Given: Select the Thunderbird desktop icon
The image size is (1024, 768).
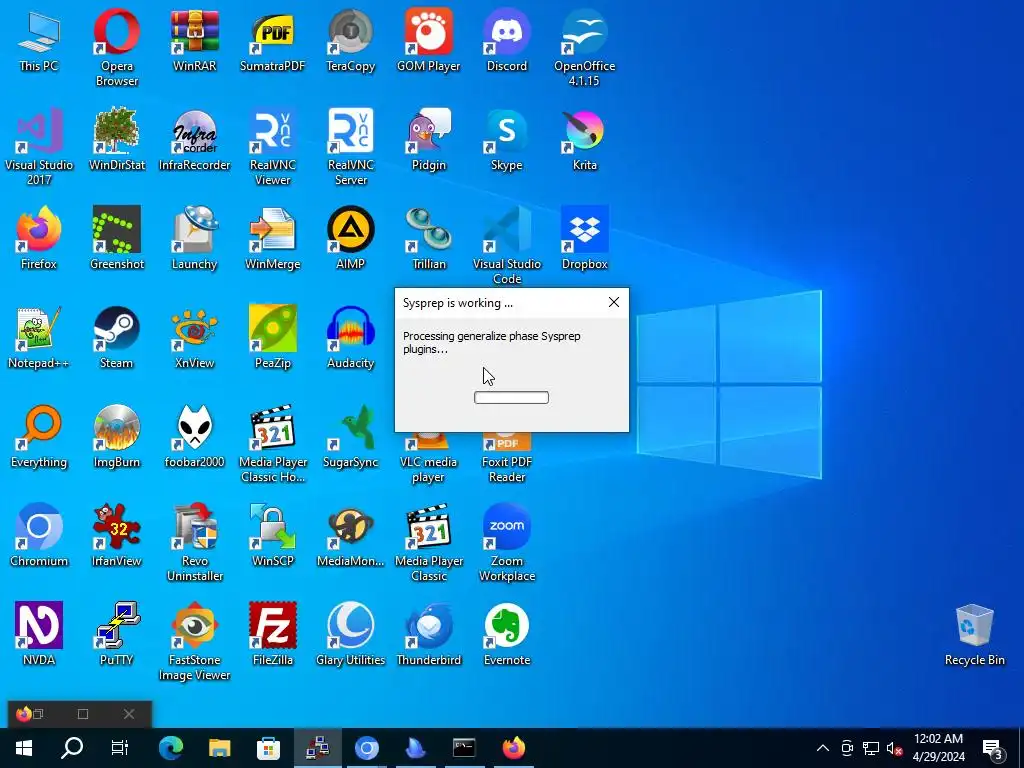Looking at the screenshot, I should pos(428,635).
